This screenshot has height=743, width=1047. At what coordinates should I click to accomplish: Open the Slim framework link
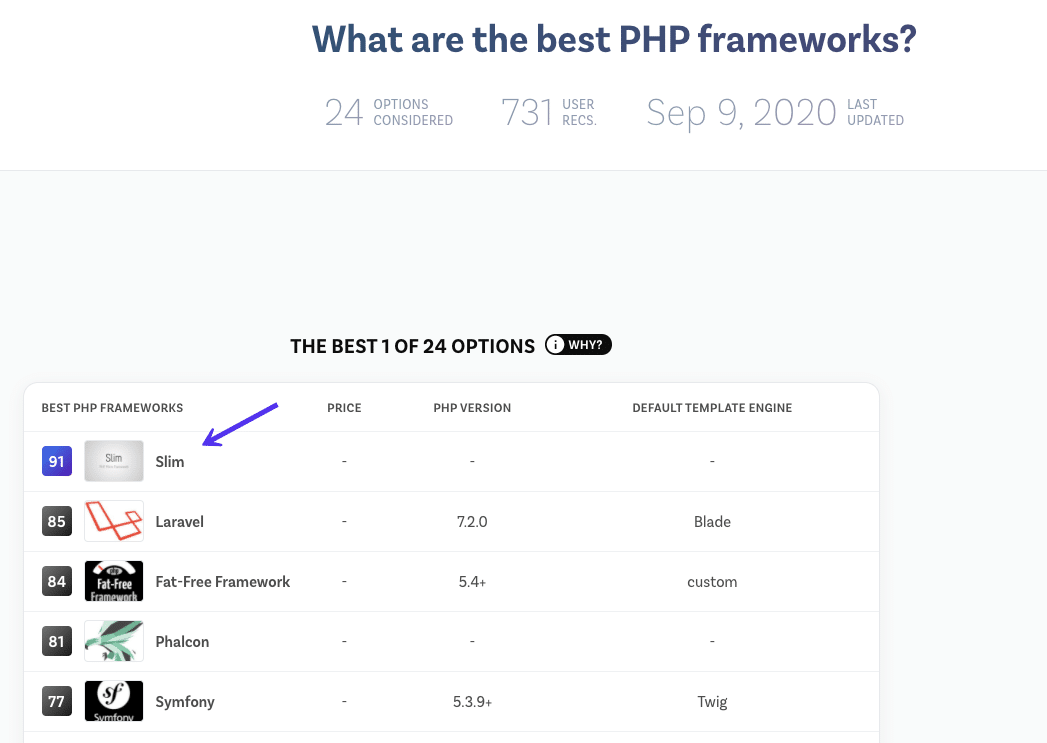pos(169,461)
